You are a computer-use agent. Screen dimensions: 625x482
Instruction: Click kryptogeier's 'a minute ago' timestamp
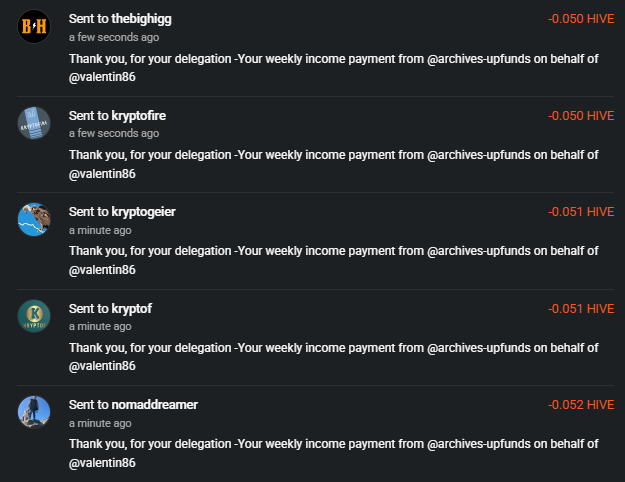(100, 230)
